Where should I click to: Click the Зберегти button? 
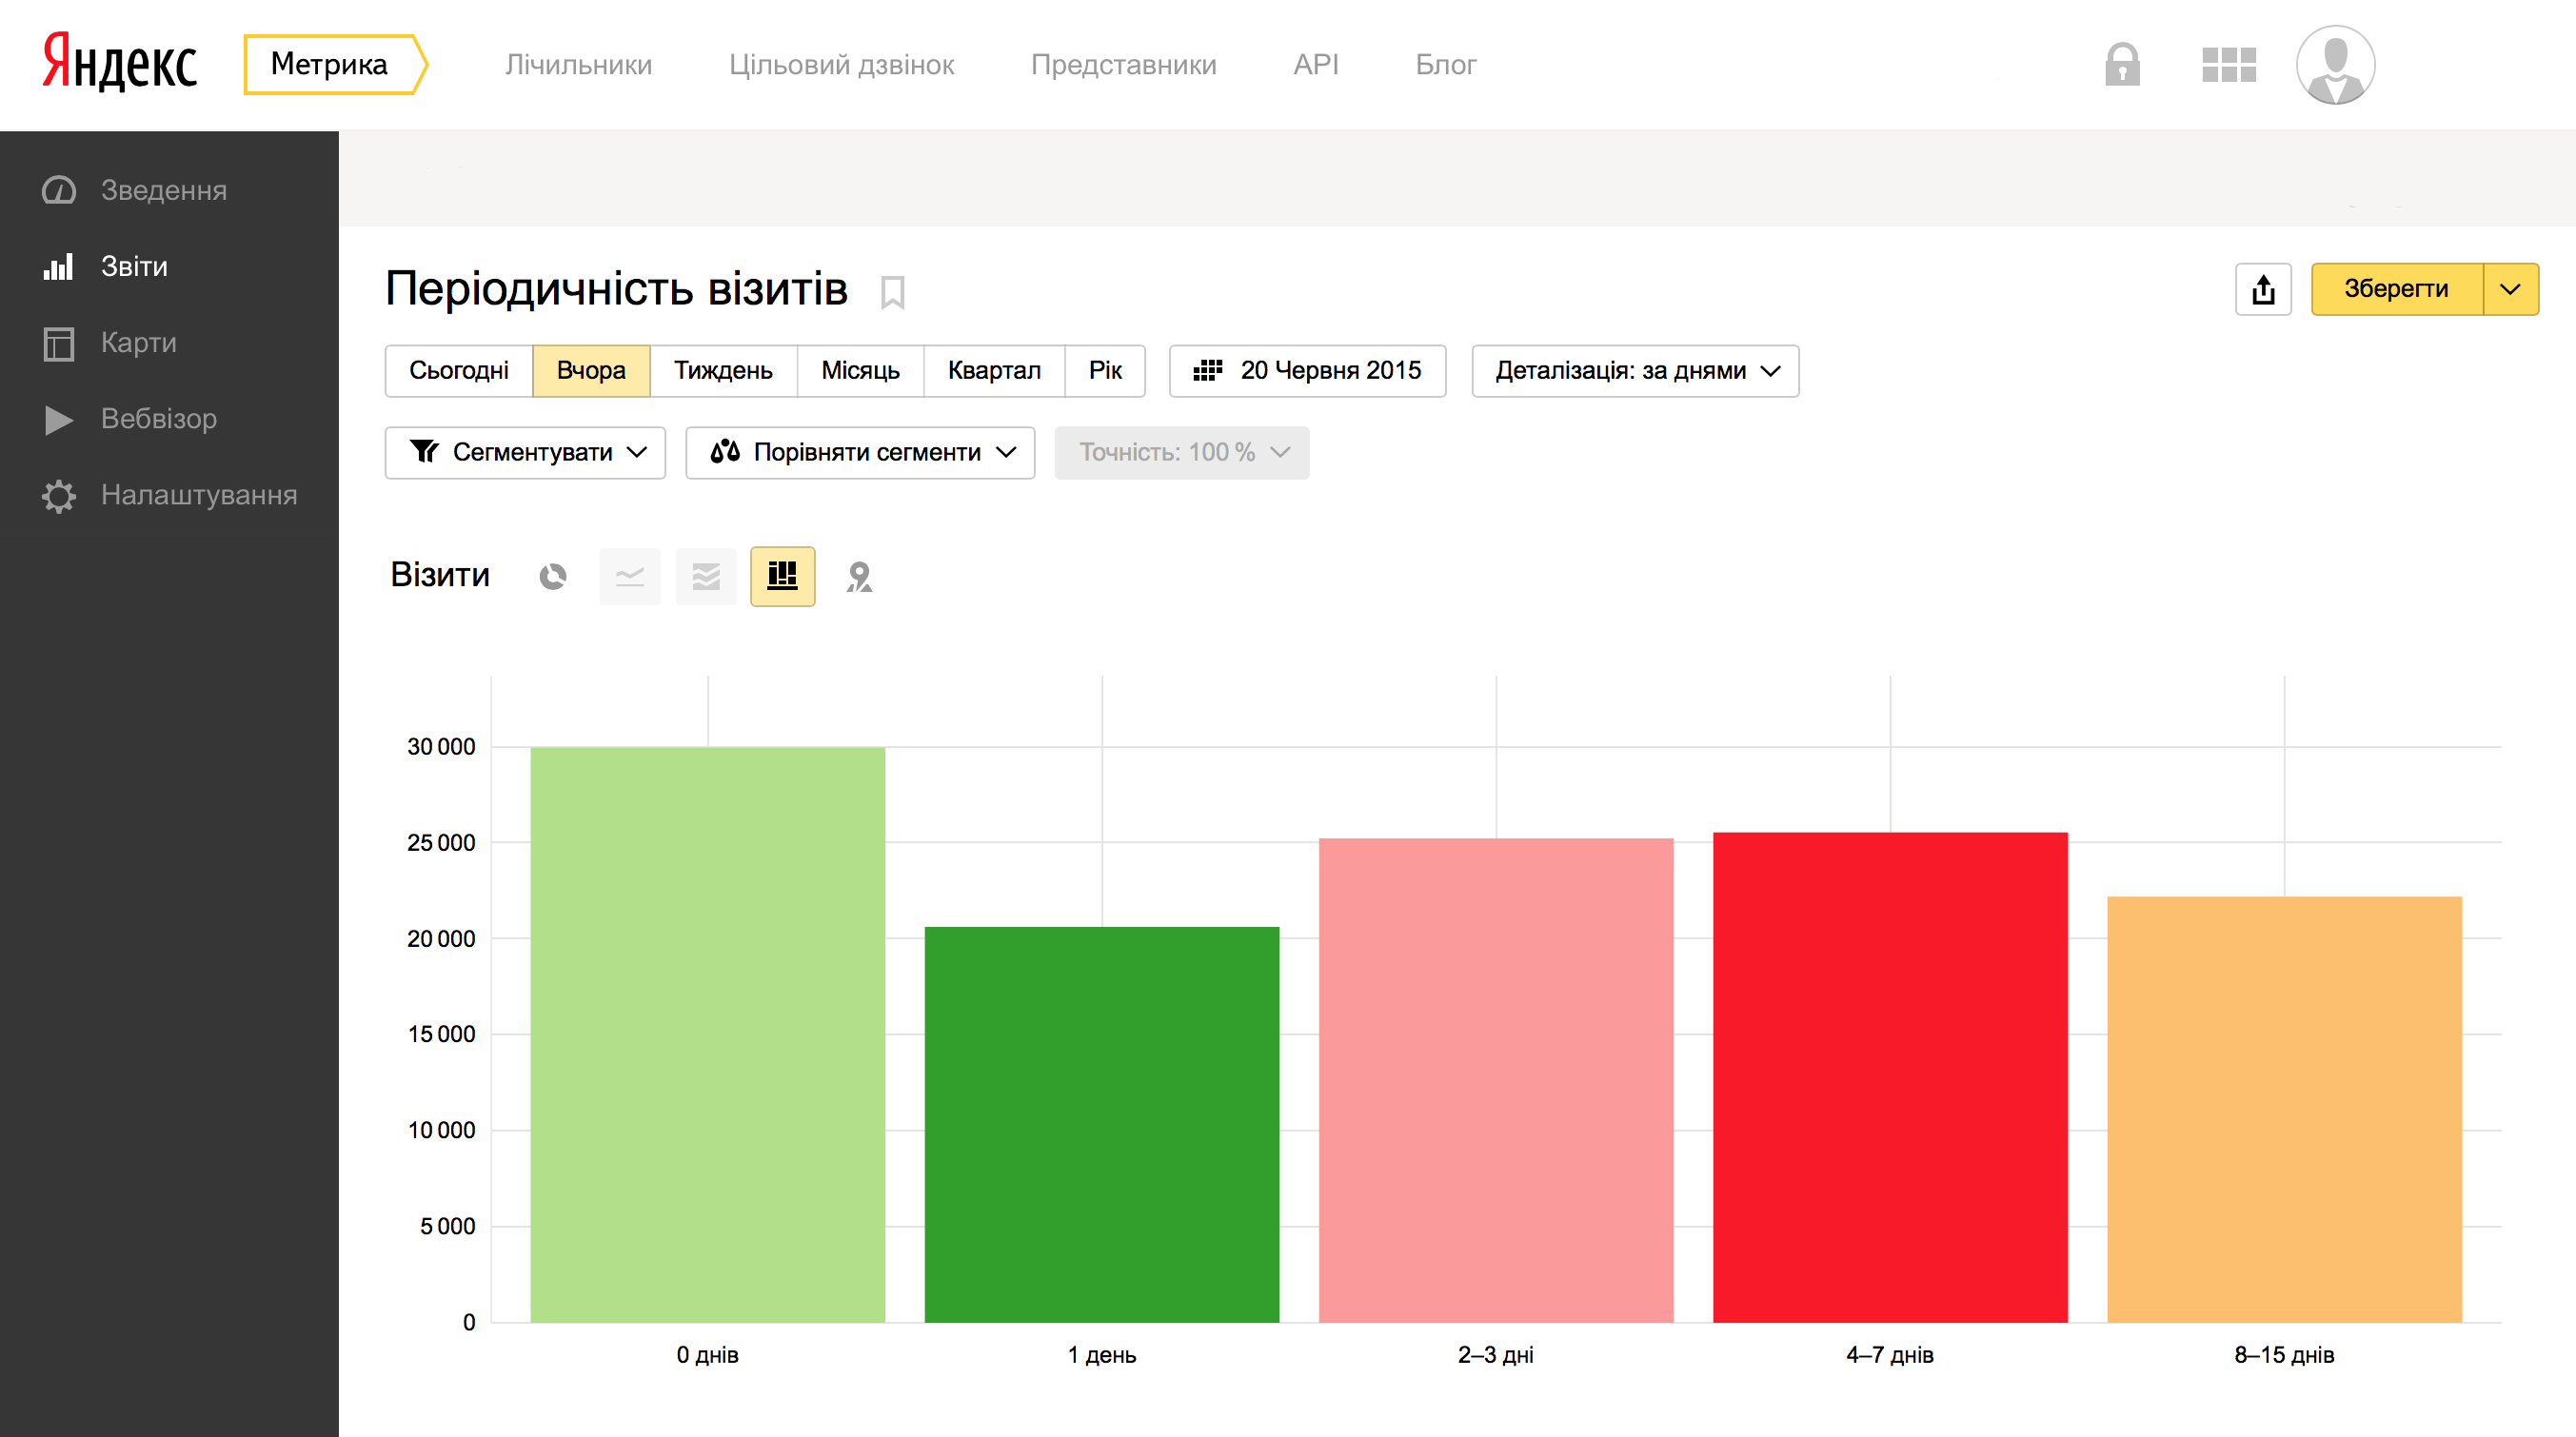pyautogui.click(x=2396, y=289)
